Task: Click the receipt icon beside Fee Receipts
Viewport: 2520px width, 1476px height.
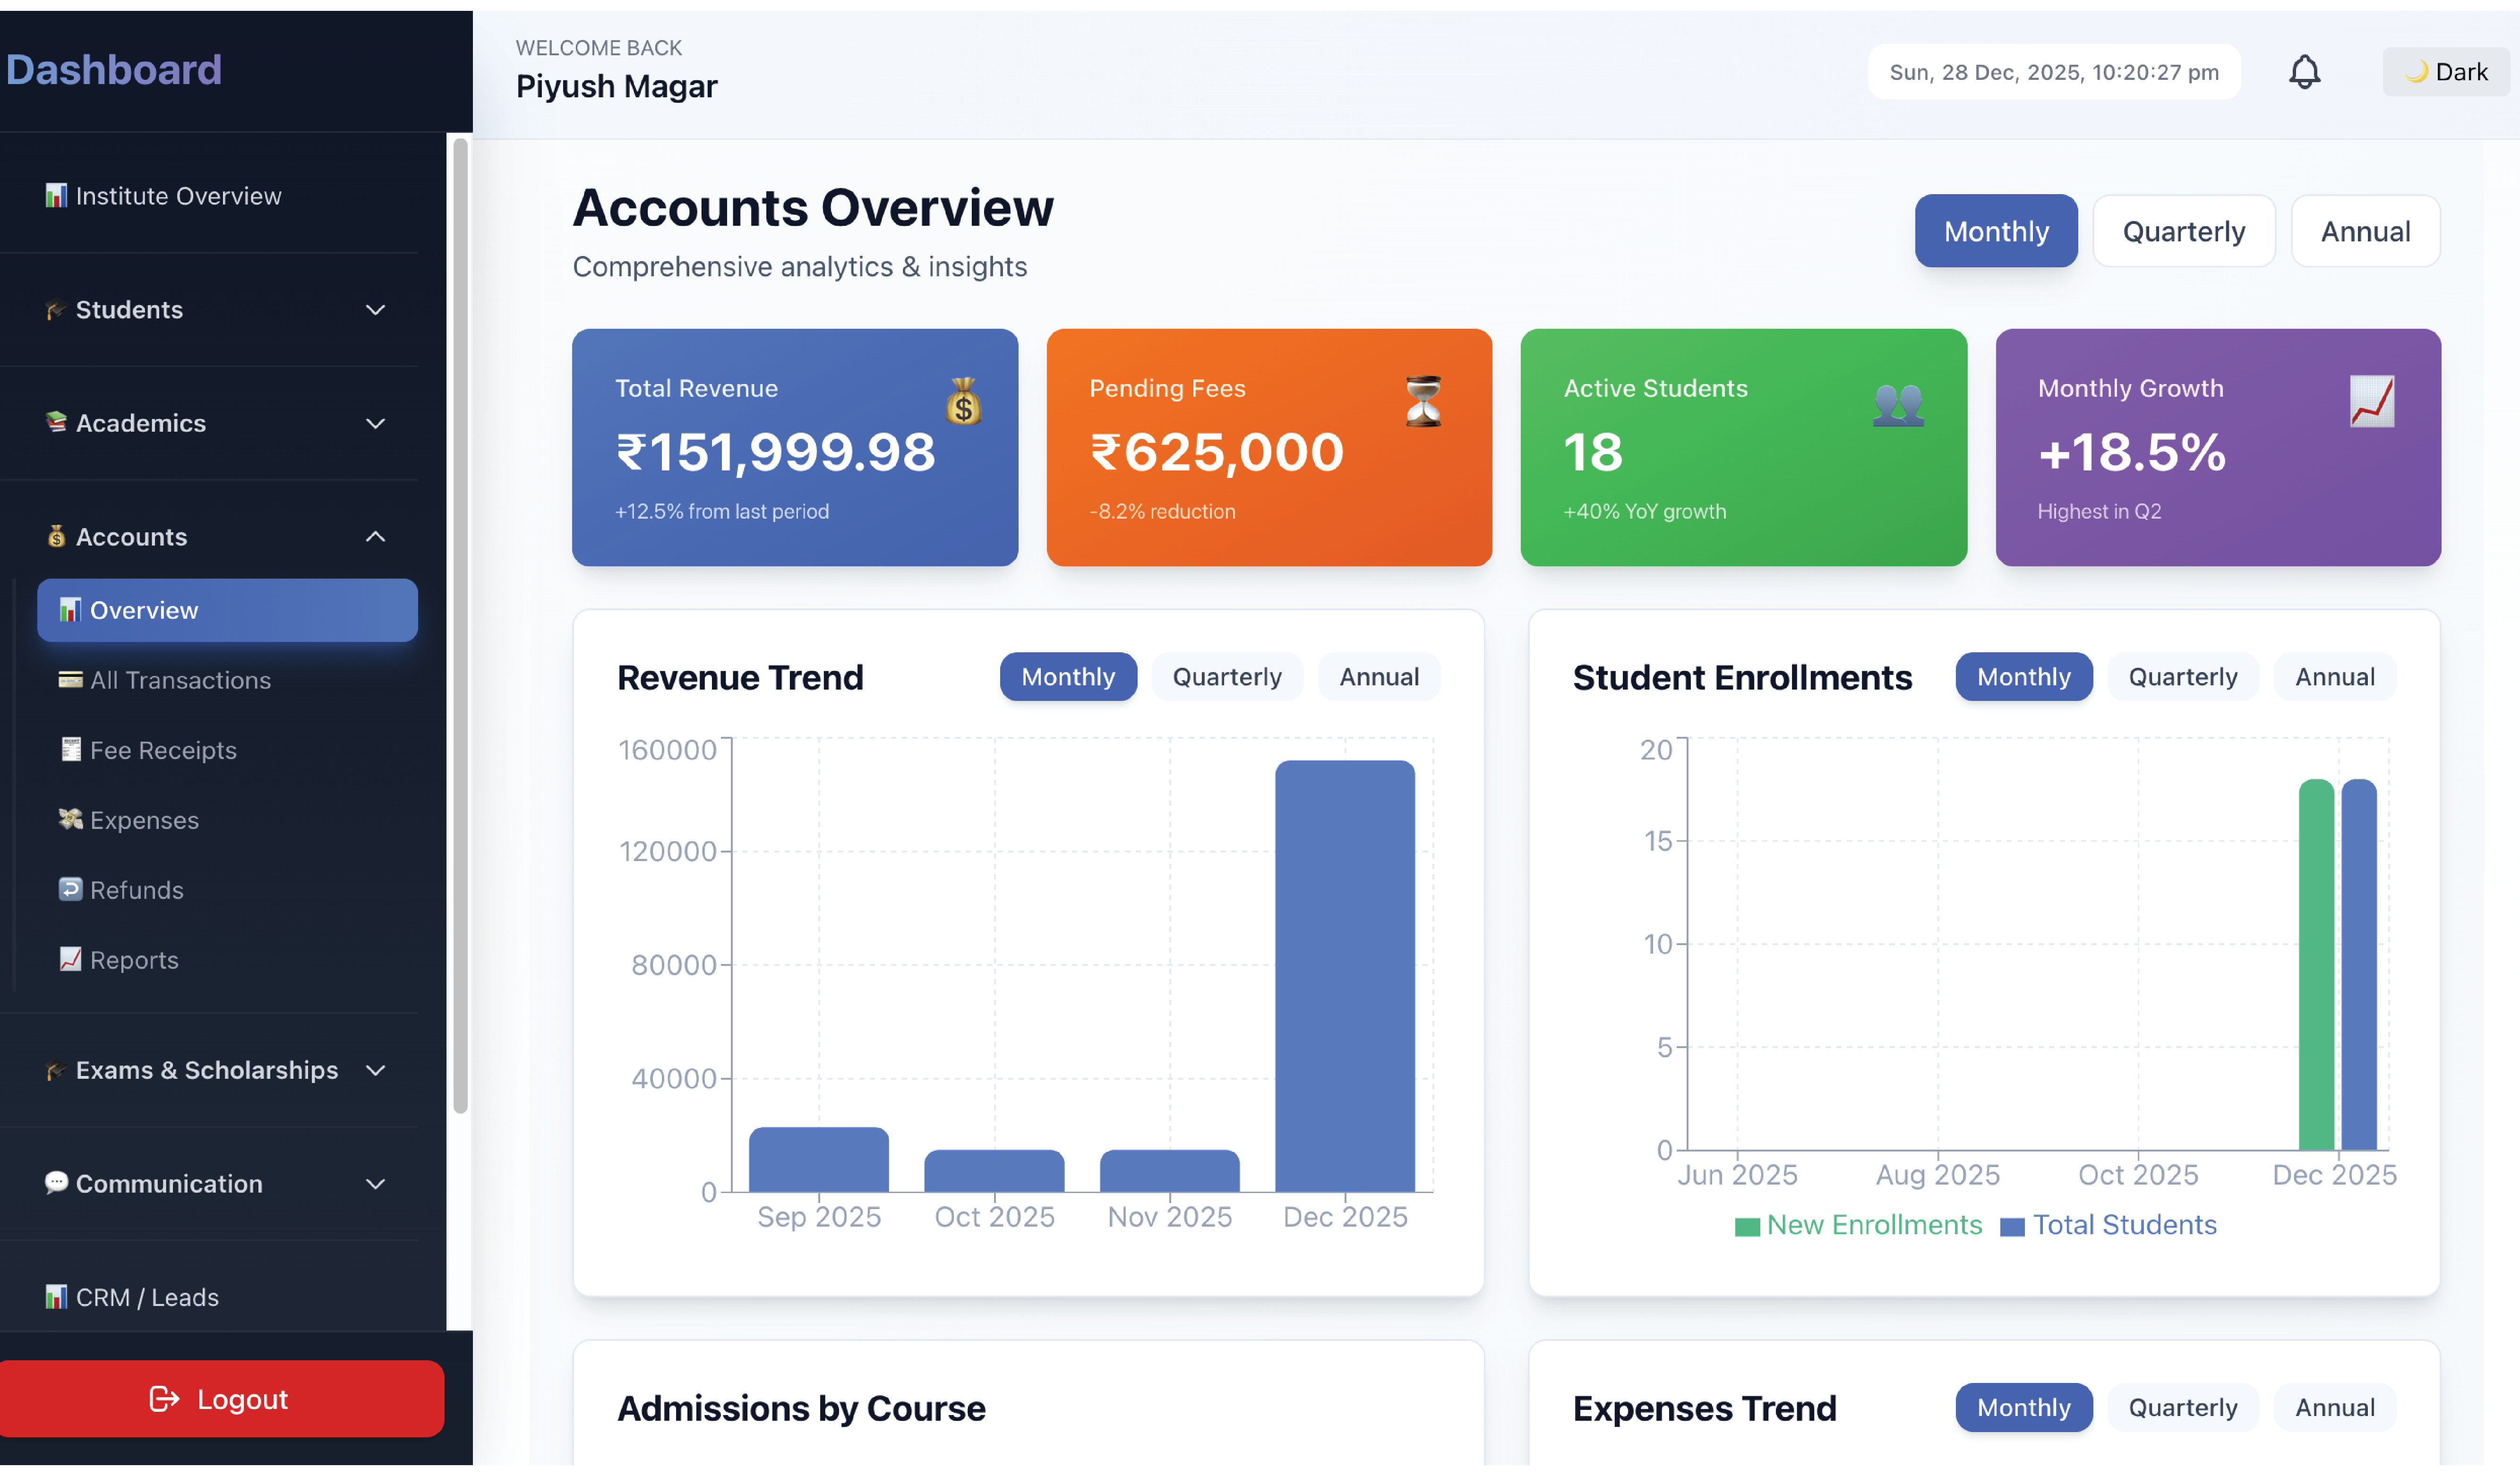Action: [70, 750]
